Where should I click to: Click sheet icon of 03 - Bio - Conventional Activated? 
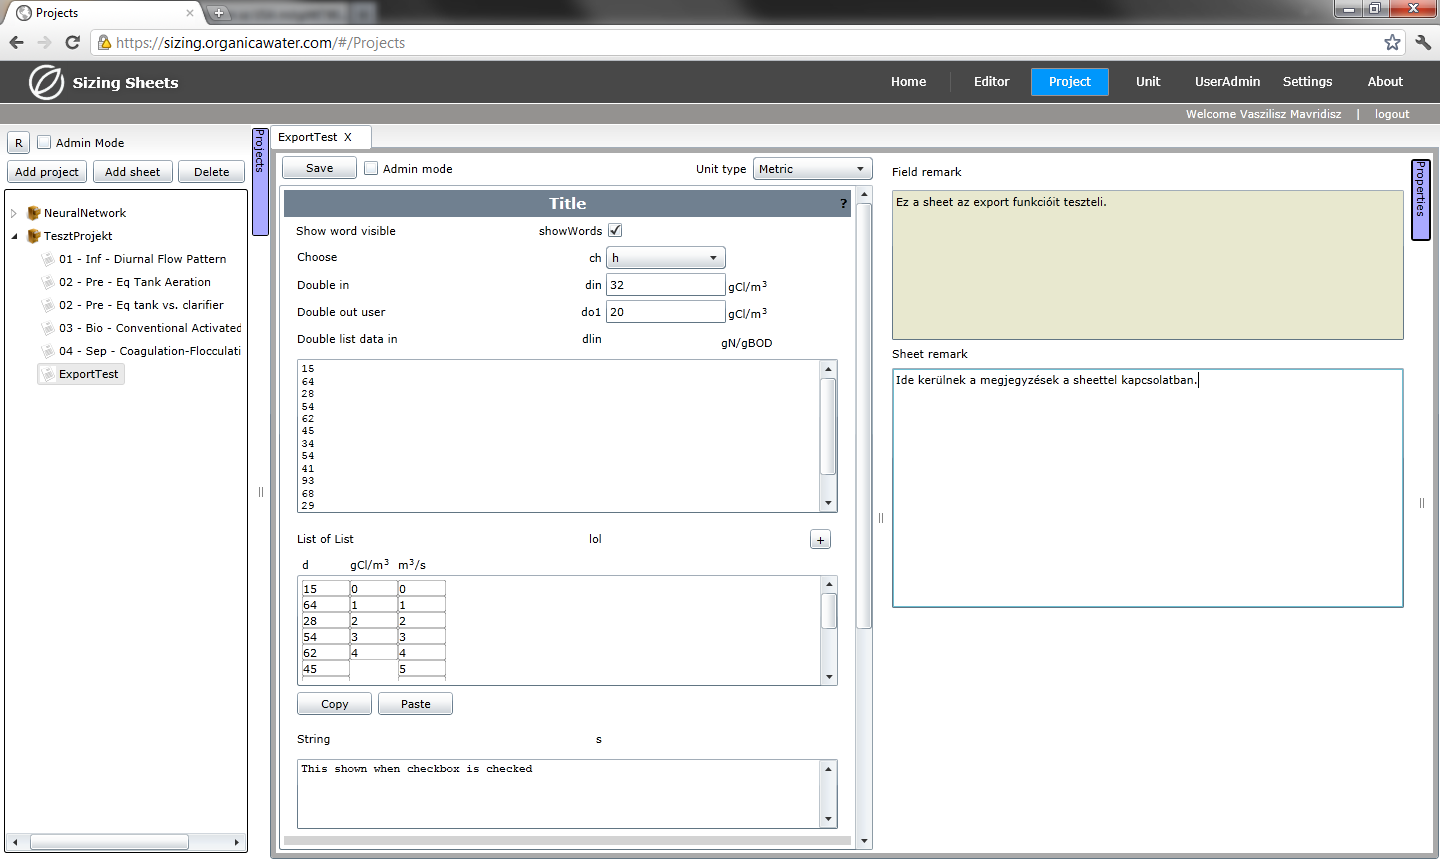(x=48, y=328)
